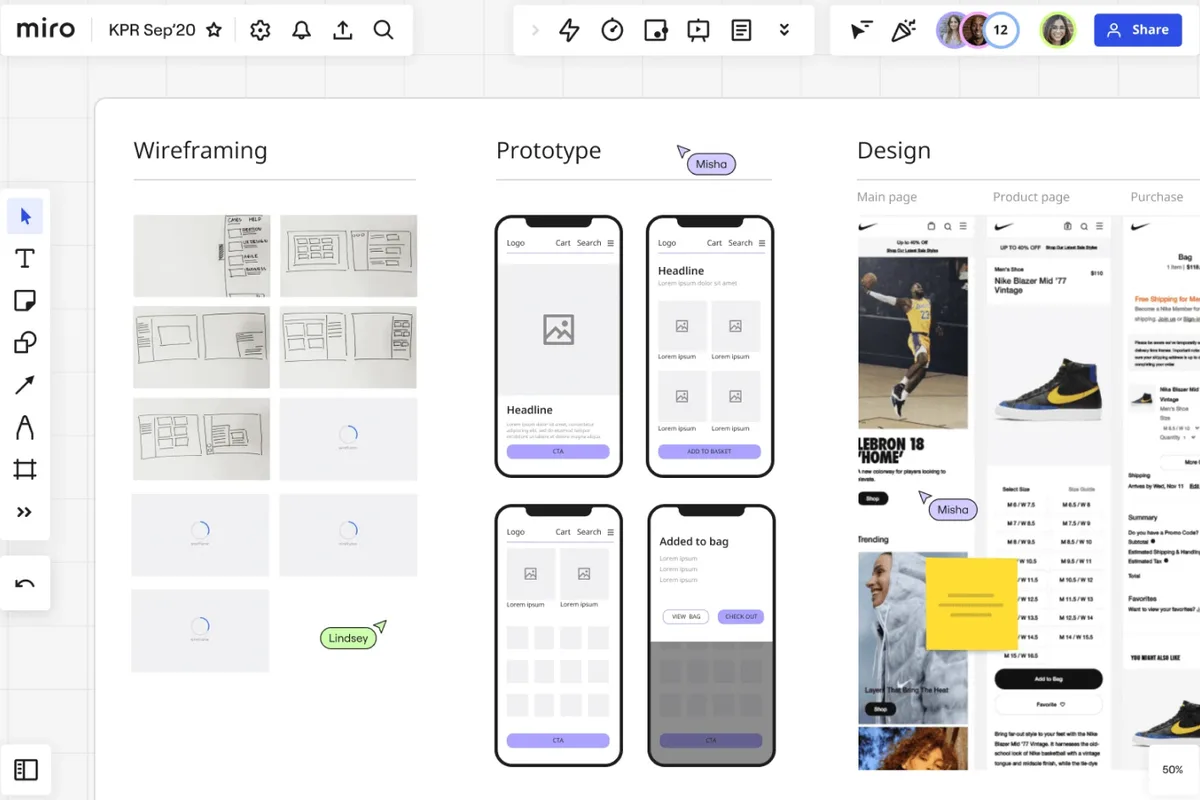Click the Shop button under LeBron headline
The width and height of the screenshot is (1200, 800).
tap(872, 498)
